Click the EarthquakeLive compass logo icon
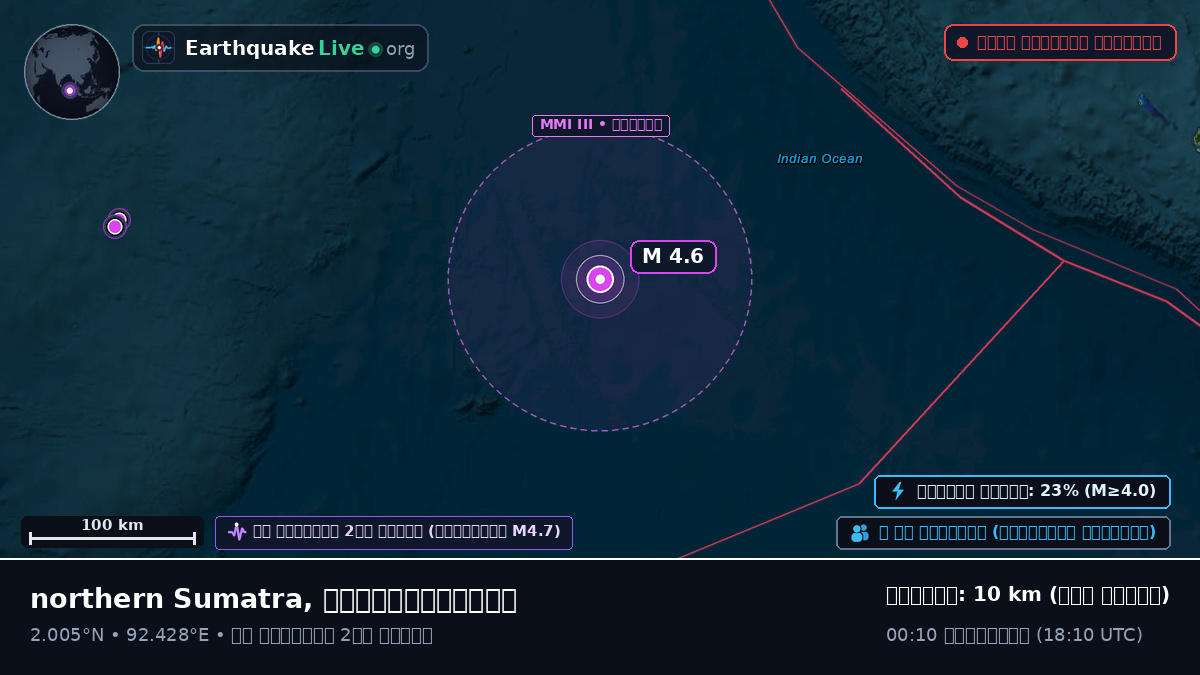The height and width of the screenshot is (675, 1200). click(158, 48)
